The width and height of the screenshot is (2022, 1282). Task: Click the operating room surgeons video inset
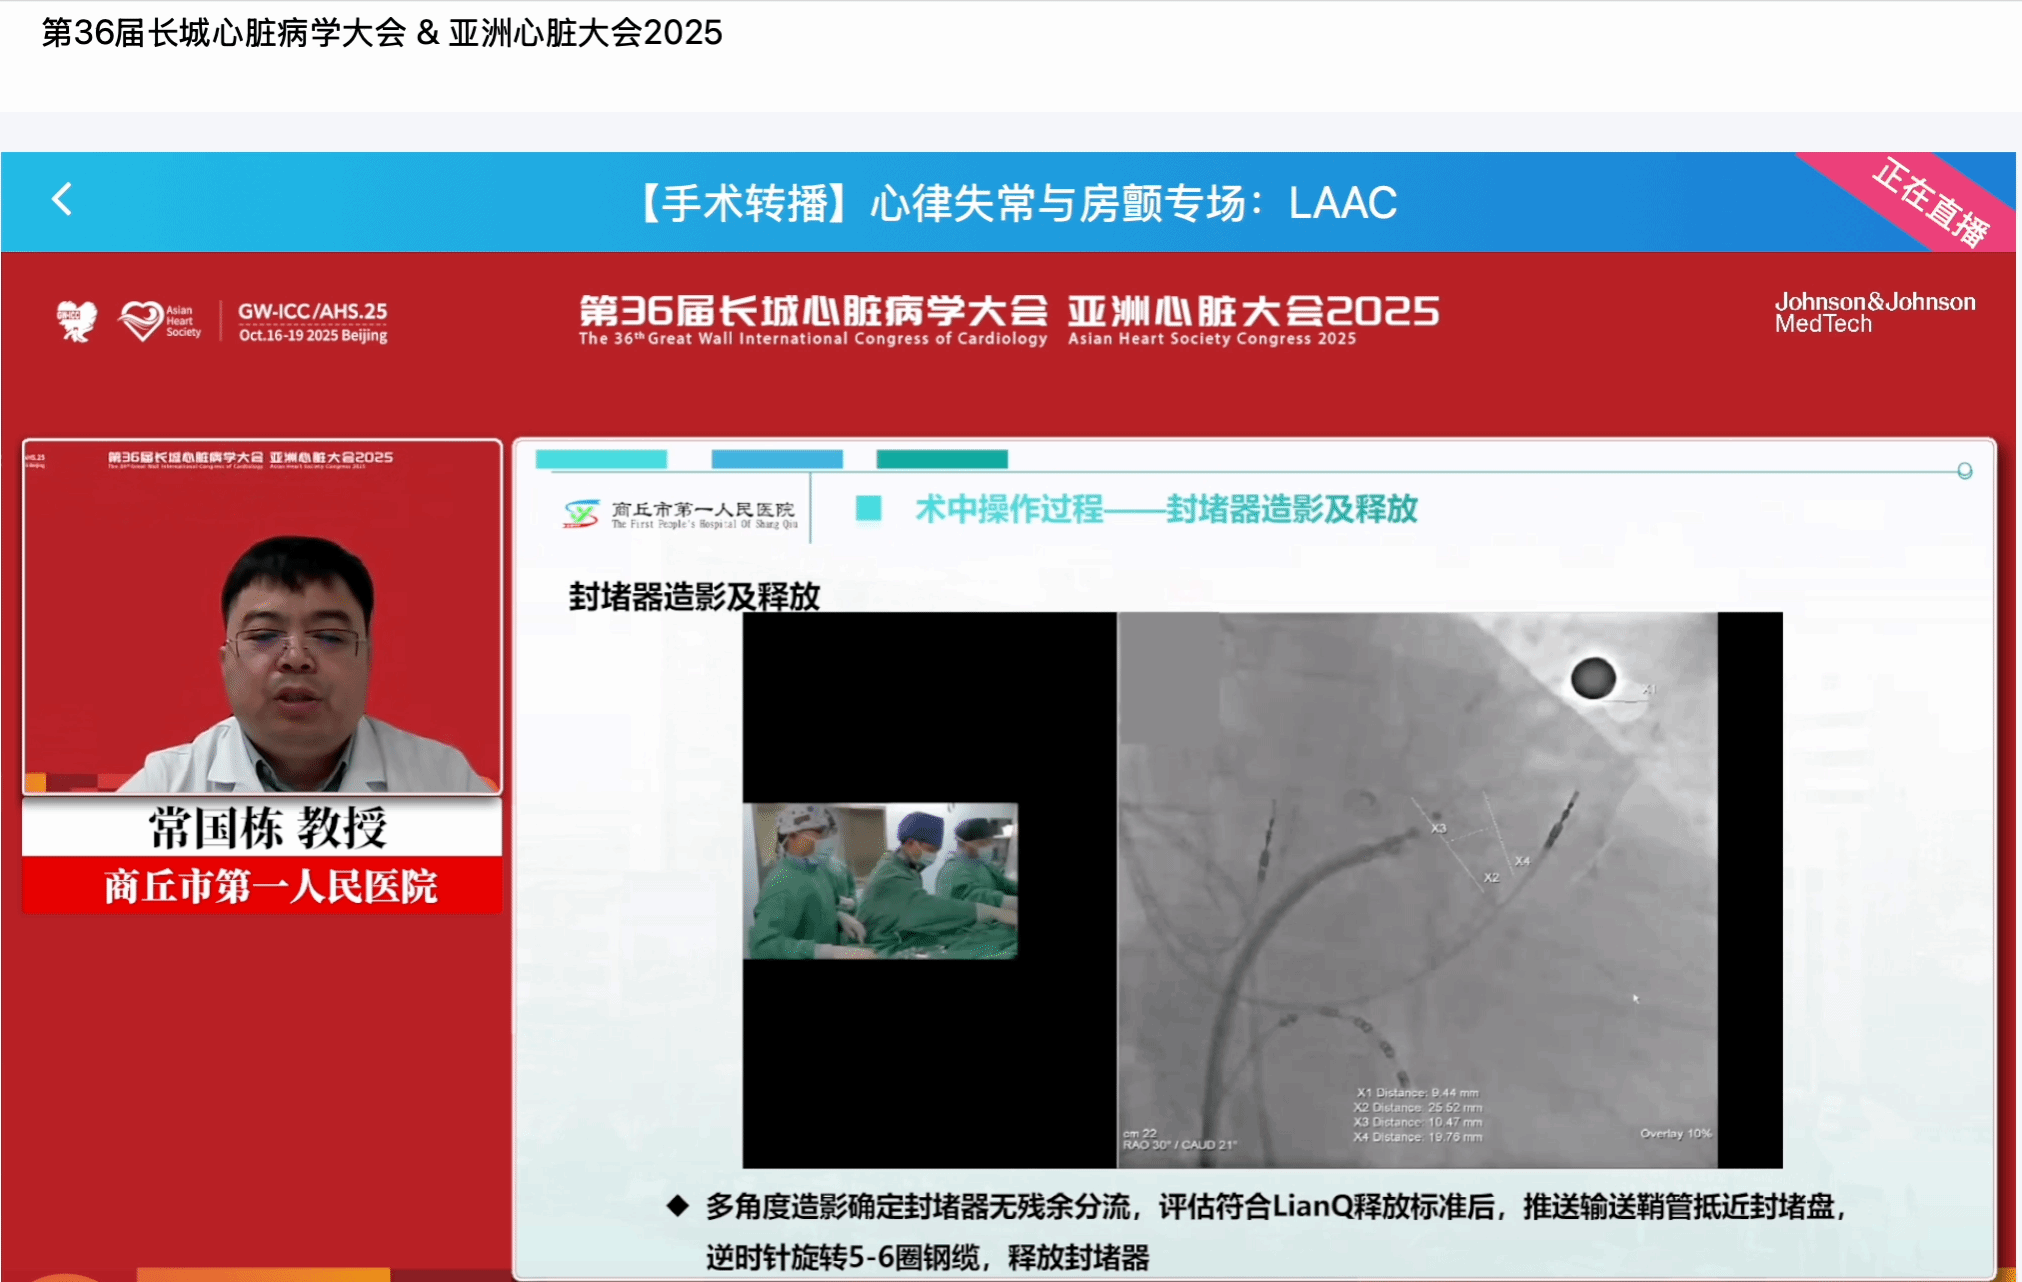point(880,881)
